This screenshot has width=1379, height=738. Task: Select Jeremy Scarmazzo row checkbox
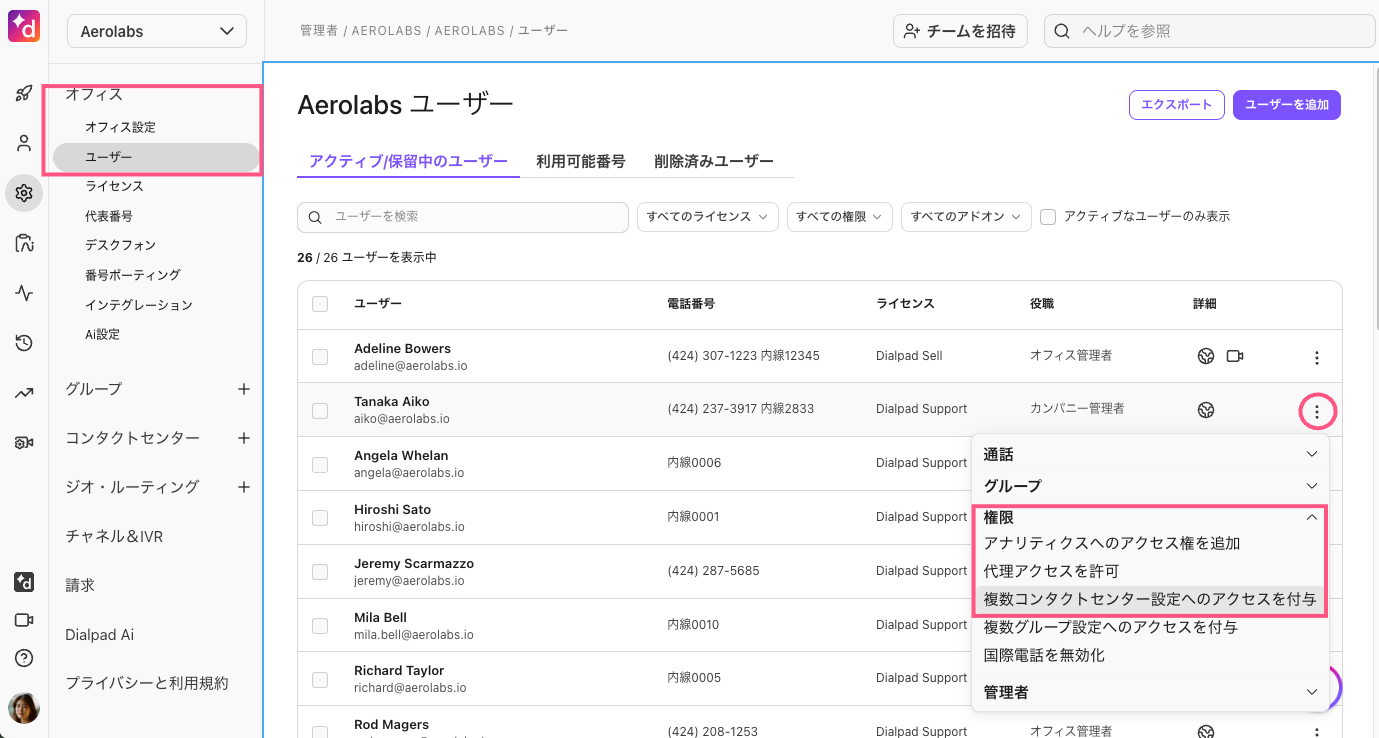320,572
